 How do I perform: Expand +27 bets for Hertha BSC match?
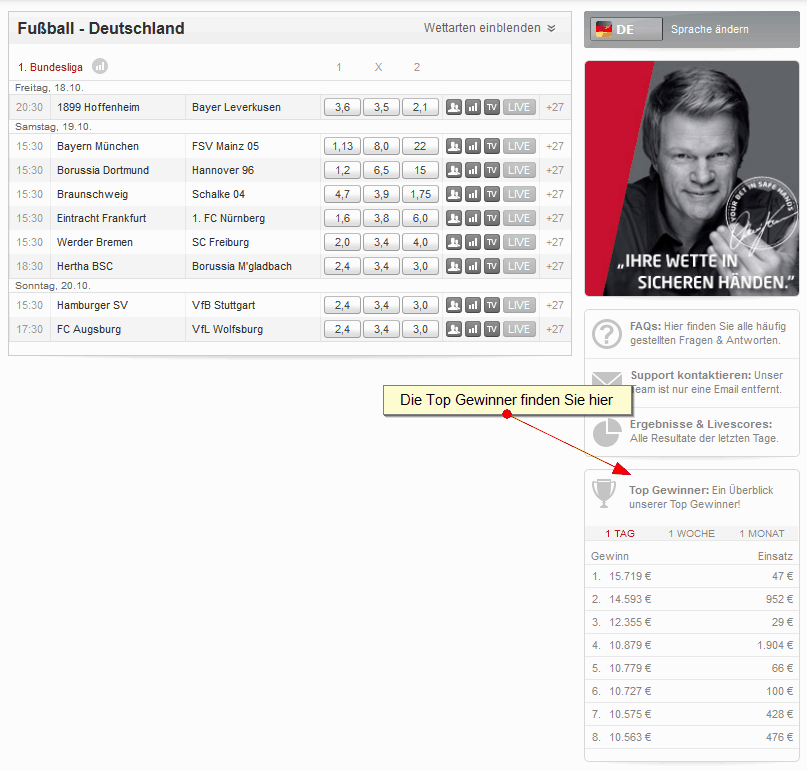(555, 266)
